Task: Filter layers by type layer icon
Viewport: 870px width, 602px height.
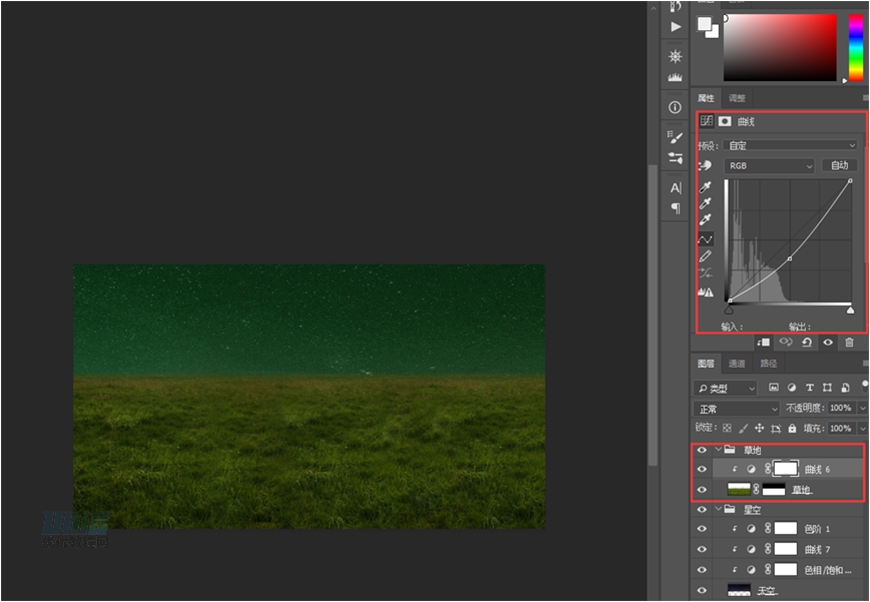Action: [810, 388]
